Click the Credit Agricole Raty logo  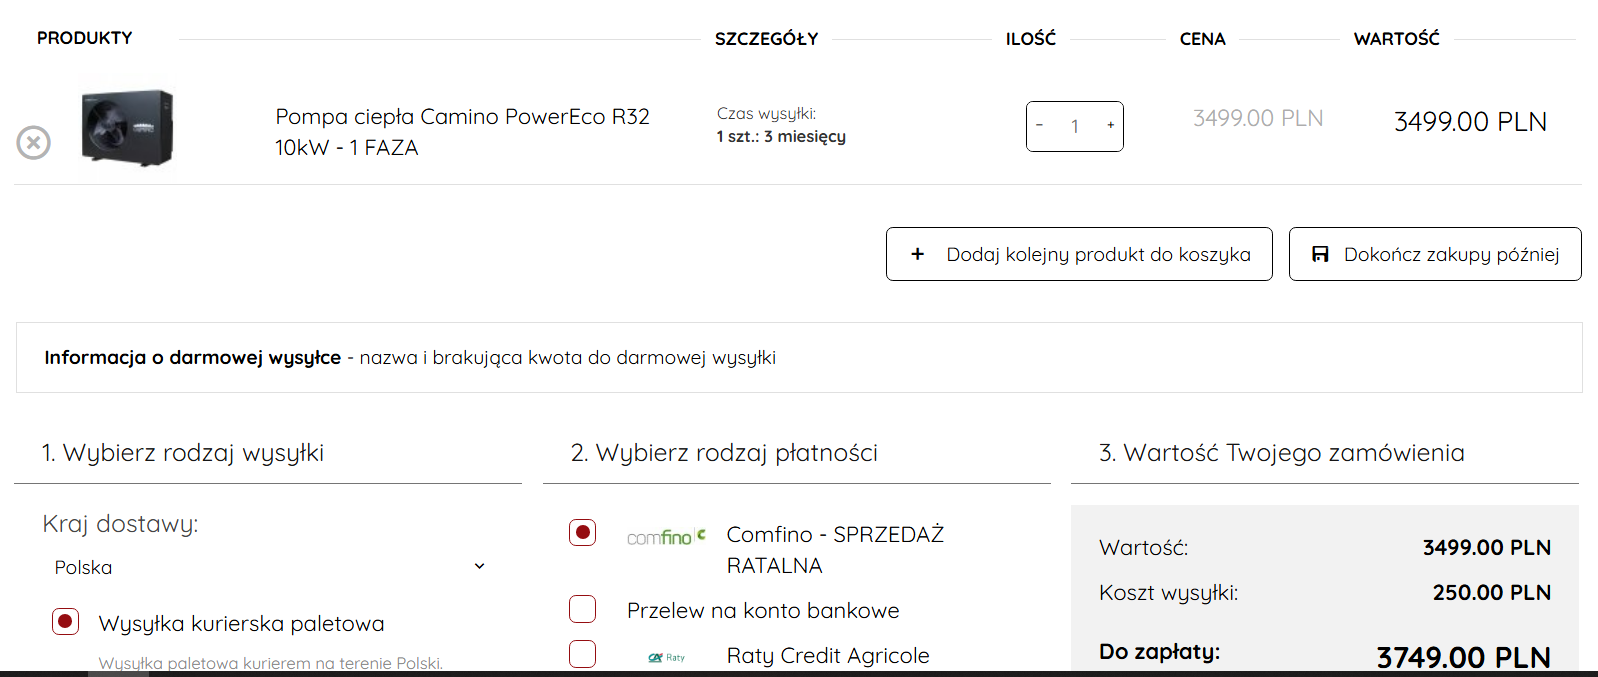pyautogui.click(x=666, y=657)
